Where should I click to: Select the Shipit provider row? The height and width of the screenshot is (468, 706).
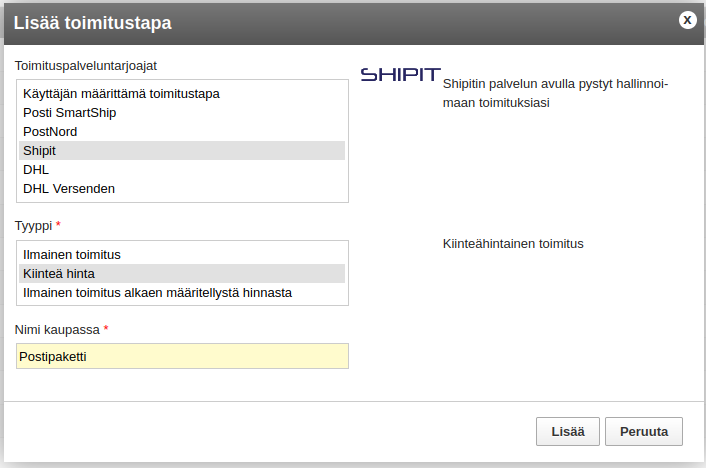(182, 150)
